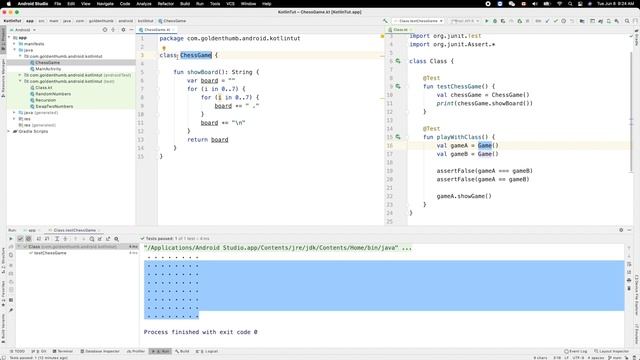640x360 pixels.
Task: Click run gutter icon beside testChessGame
Action: point(398,87)
